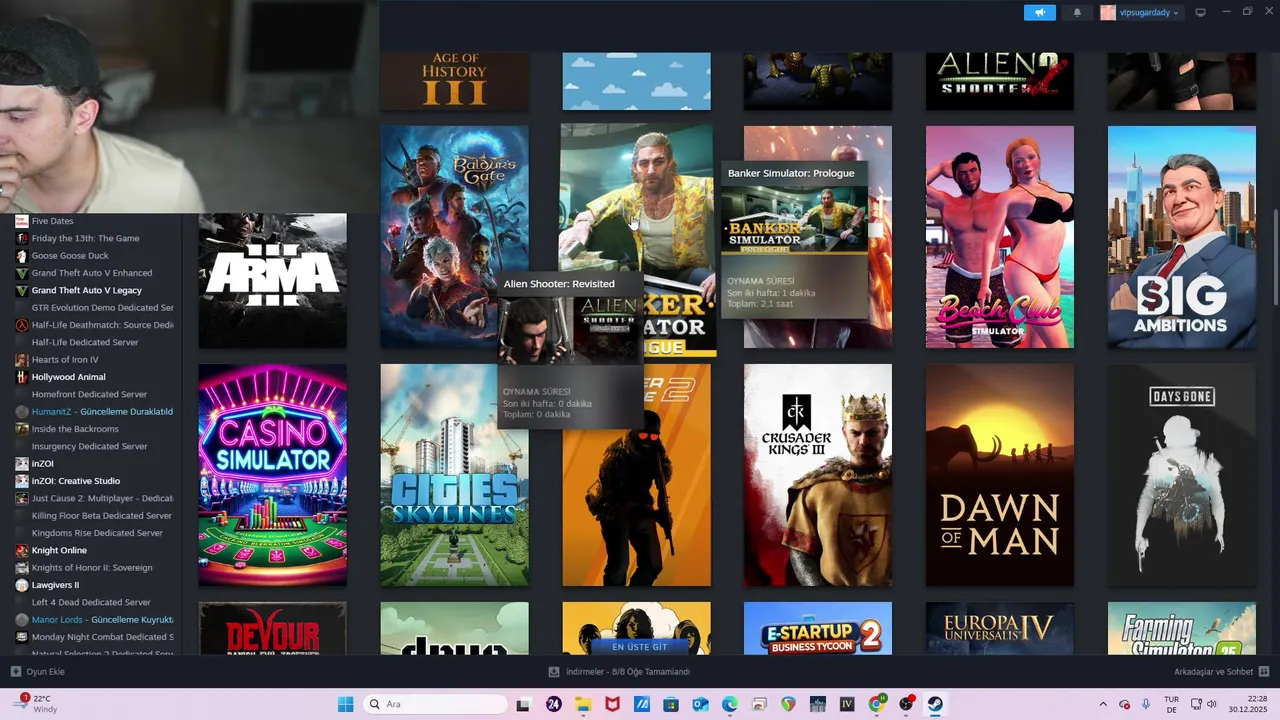Click the Knight Online icon

pos(22,550)
